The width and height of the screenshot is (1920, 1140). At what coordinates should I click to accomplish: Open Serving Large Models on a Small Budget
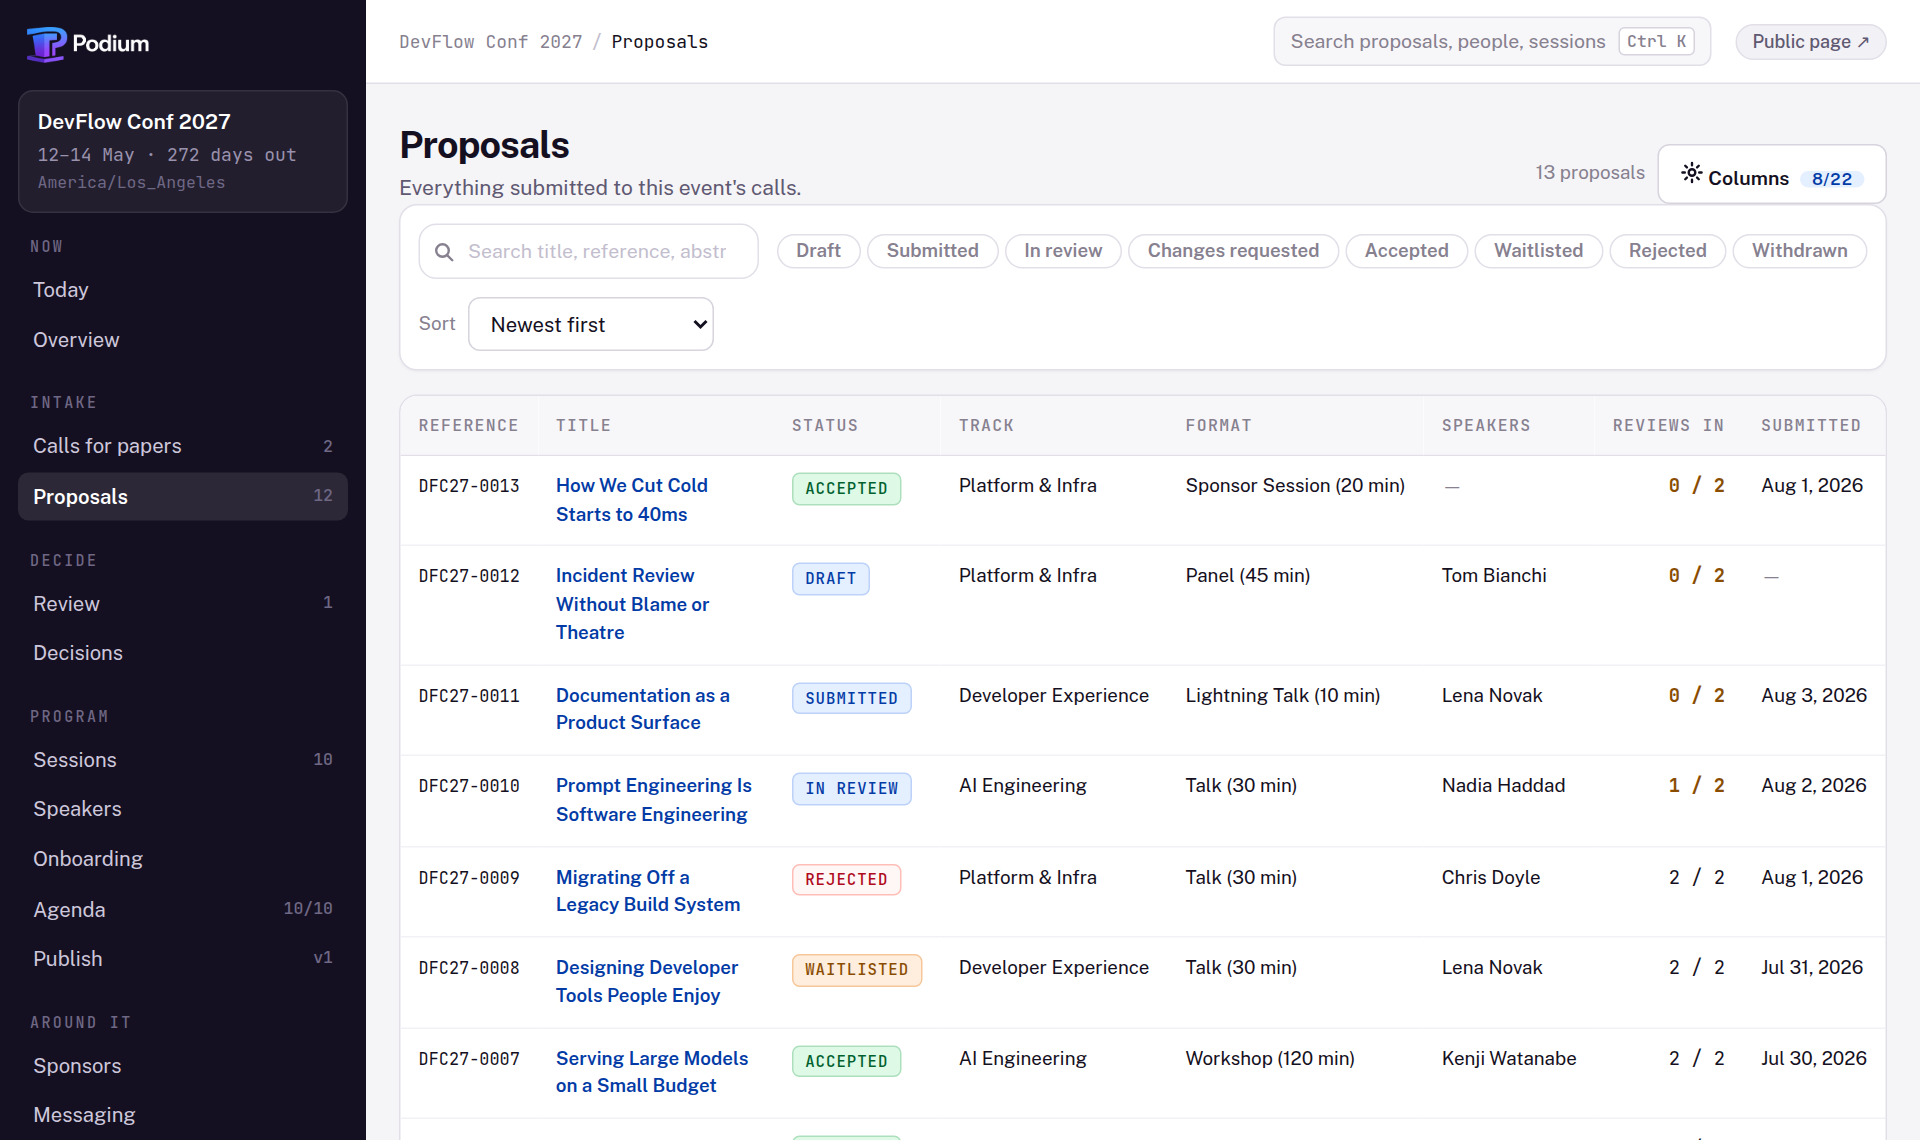(652, 1072)
